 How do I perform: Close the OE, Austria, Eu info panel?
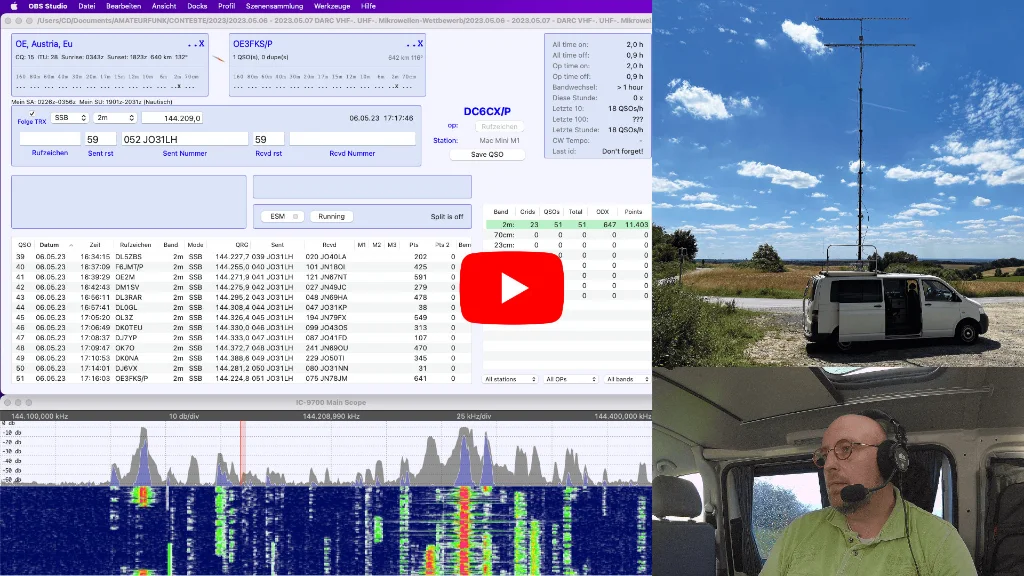[x=201, y=44]
